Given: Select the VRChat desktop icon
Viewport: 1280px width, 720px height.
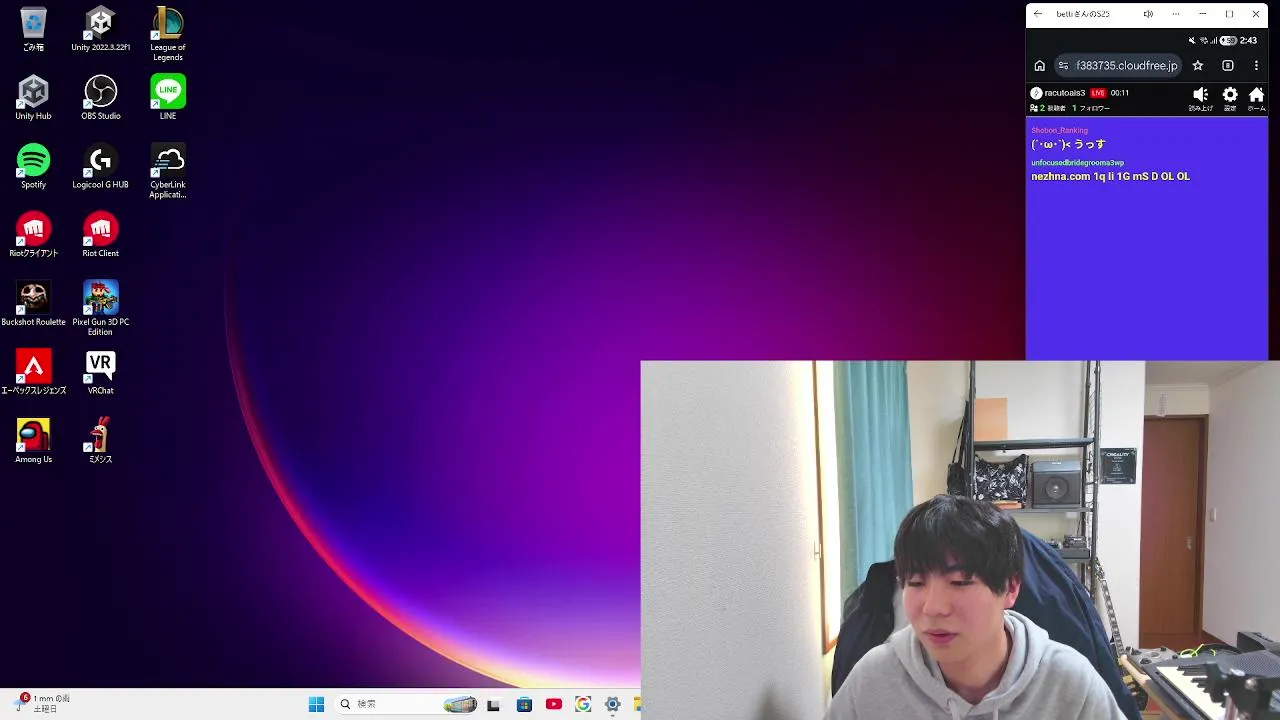Looking at the screenshot, I should point(100,373).
